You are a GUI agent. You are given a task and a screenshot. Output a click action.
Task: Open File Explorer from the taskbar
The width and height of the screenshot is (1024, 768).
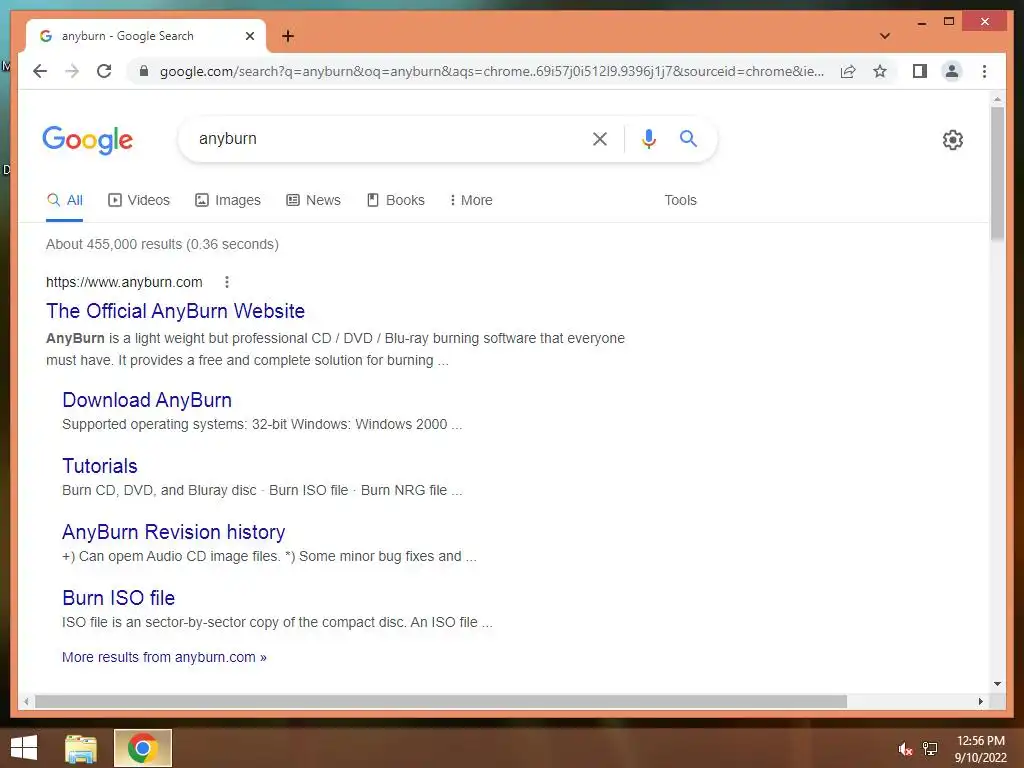(x=81, y=748)
